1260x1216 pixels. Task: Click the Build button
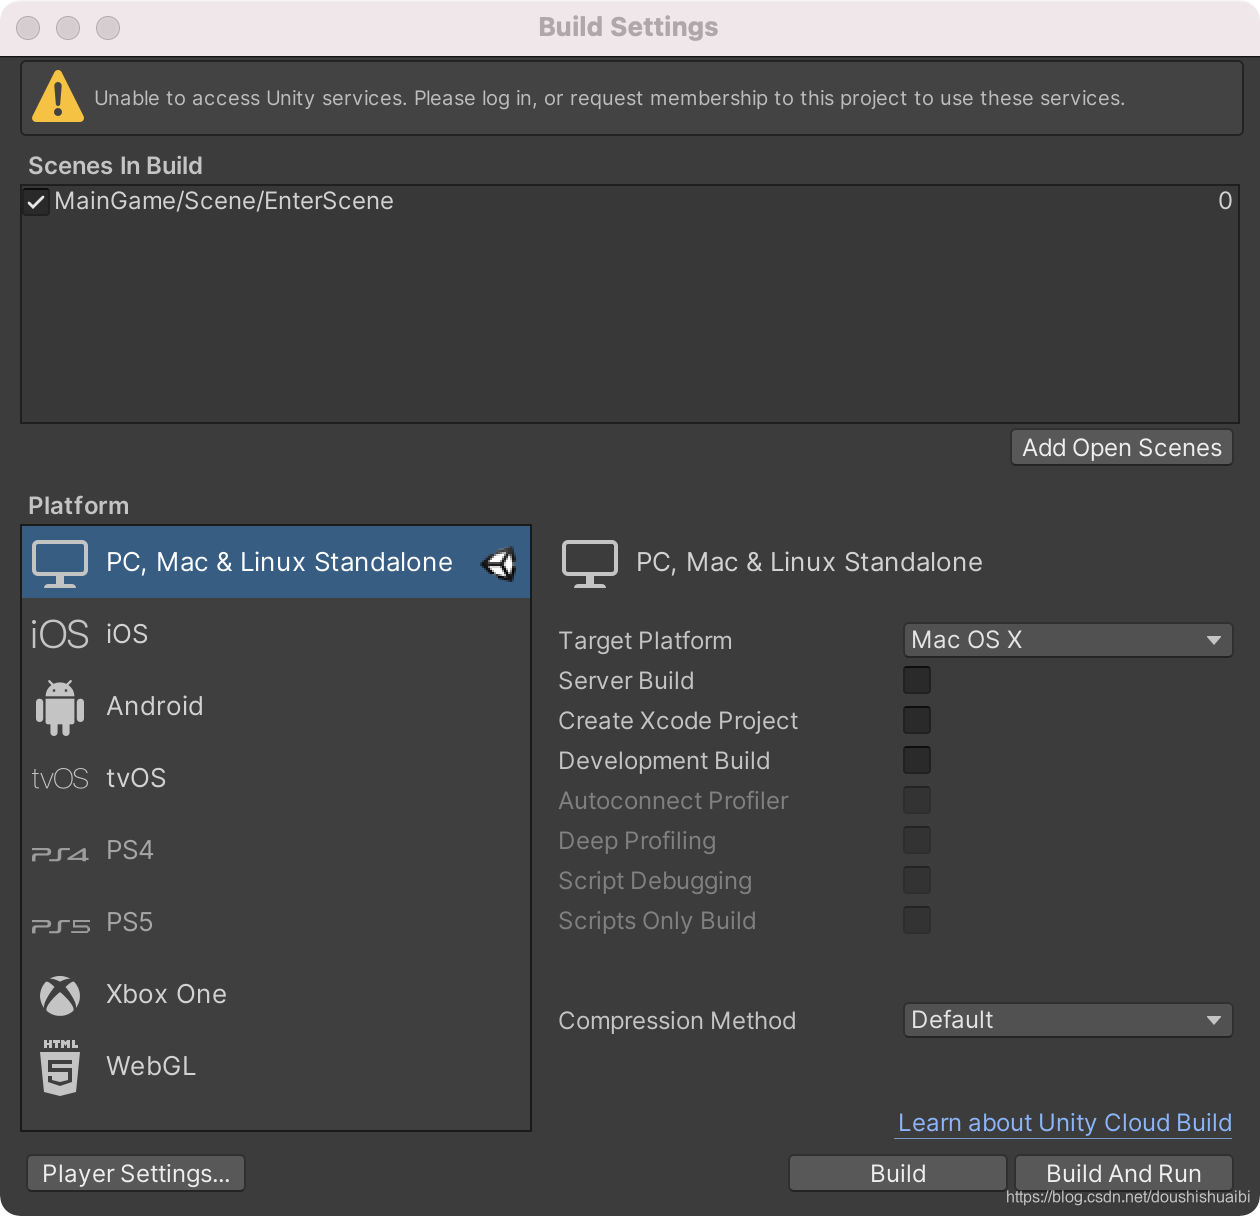click(898, 1173)
